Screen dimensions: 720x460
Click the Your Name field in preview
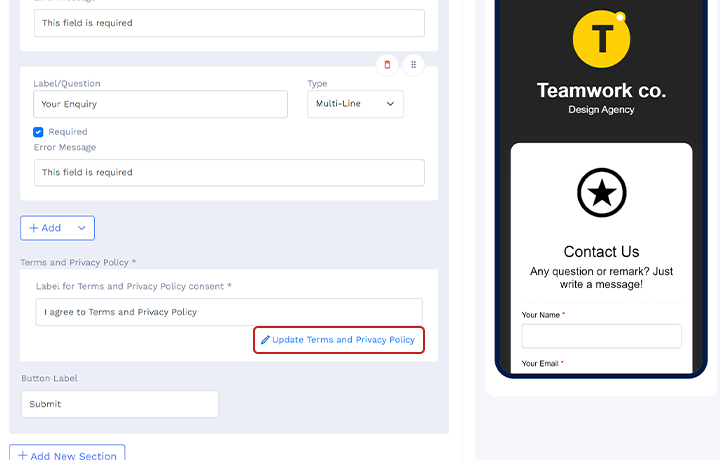(602, 336)
